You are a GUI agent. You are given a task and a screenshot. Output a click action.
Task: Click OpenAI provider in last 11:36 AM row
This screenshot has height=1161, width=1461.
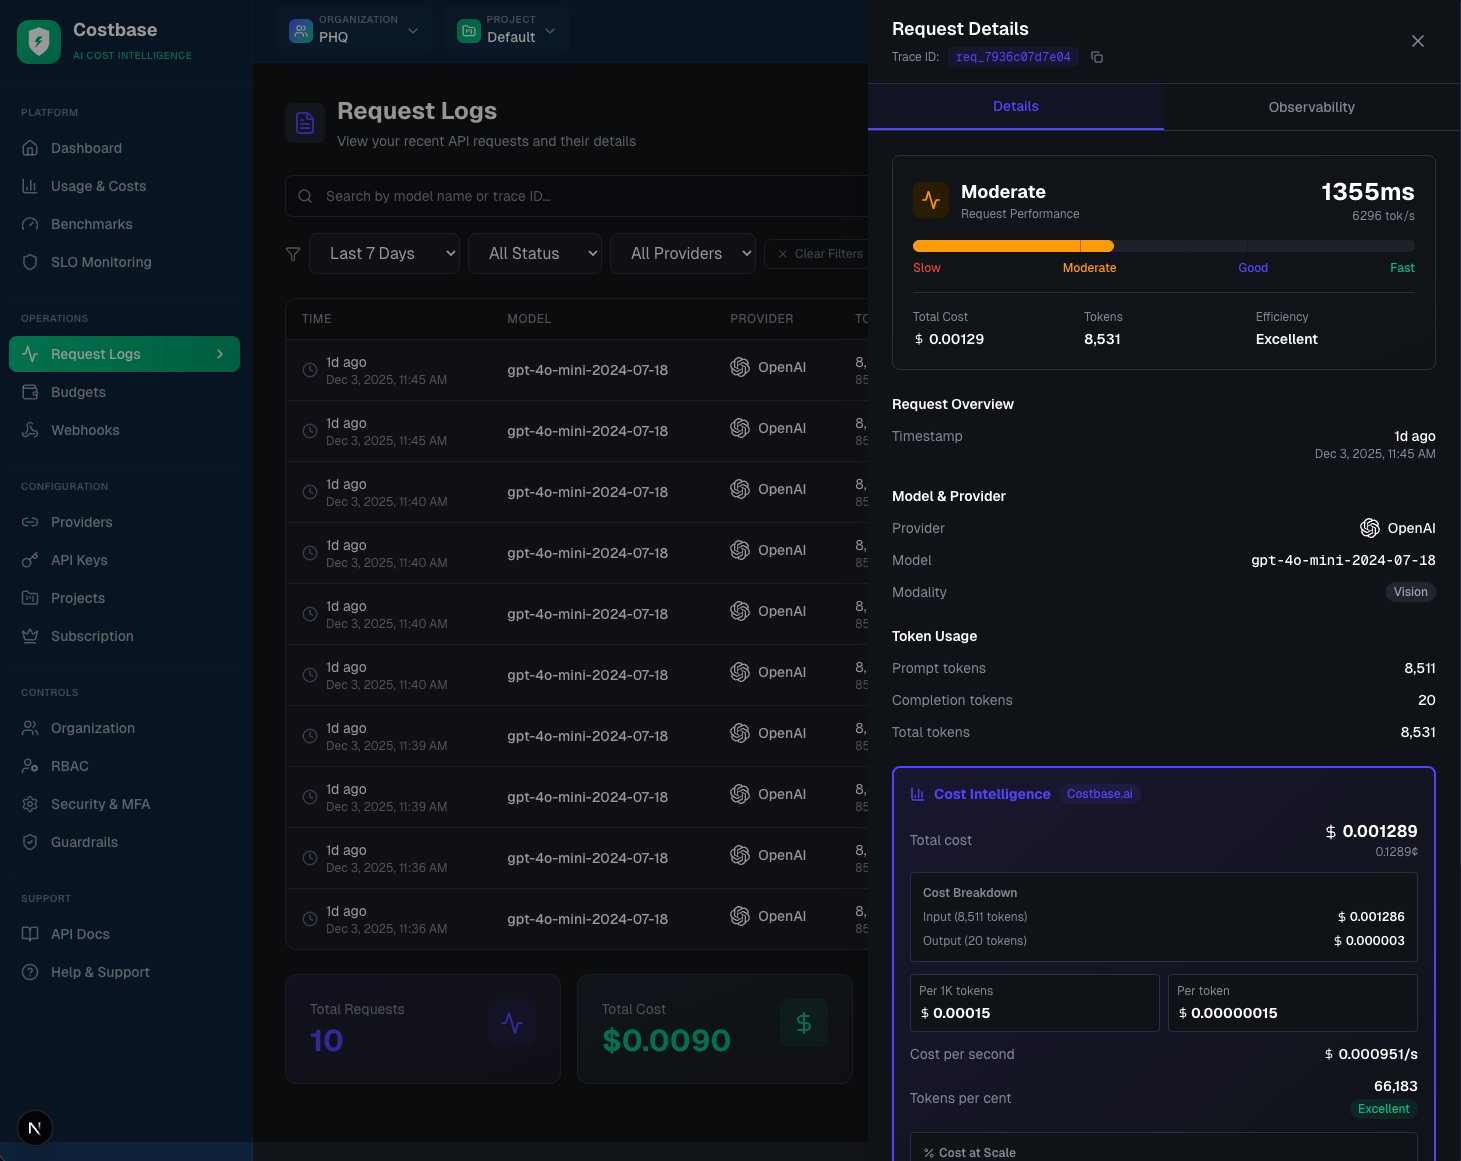click(768, 916)
